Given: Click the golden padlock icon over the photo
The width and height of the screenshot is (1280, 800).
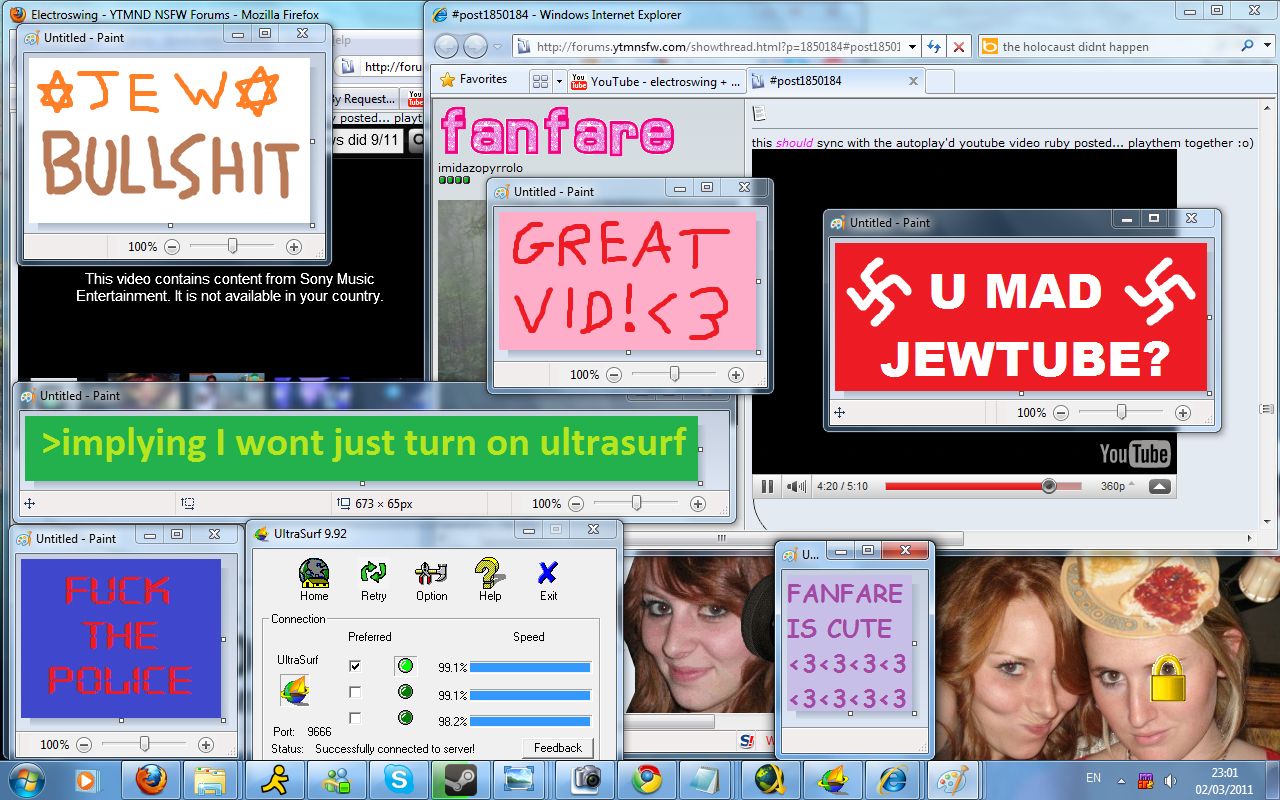Looking at the screenshot, I should pos(1167,678).
